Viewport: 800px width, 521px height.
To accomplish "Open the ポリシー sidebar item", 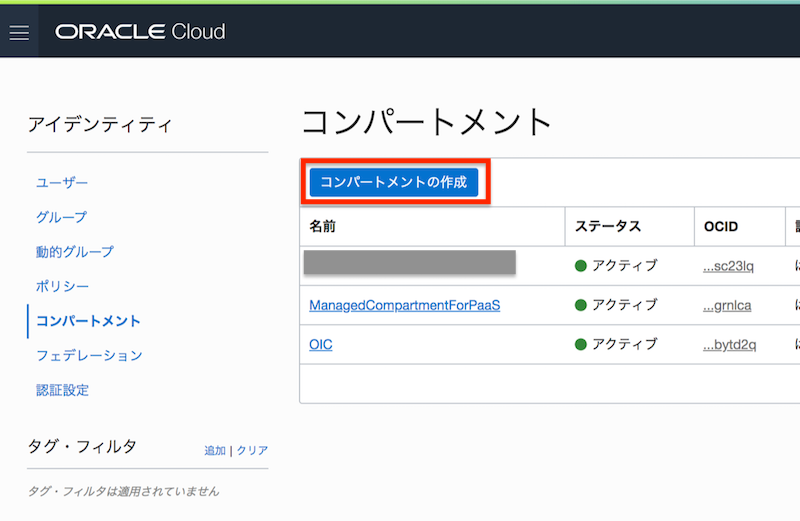I will (62, 287).
